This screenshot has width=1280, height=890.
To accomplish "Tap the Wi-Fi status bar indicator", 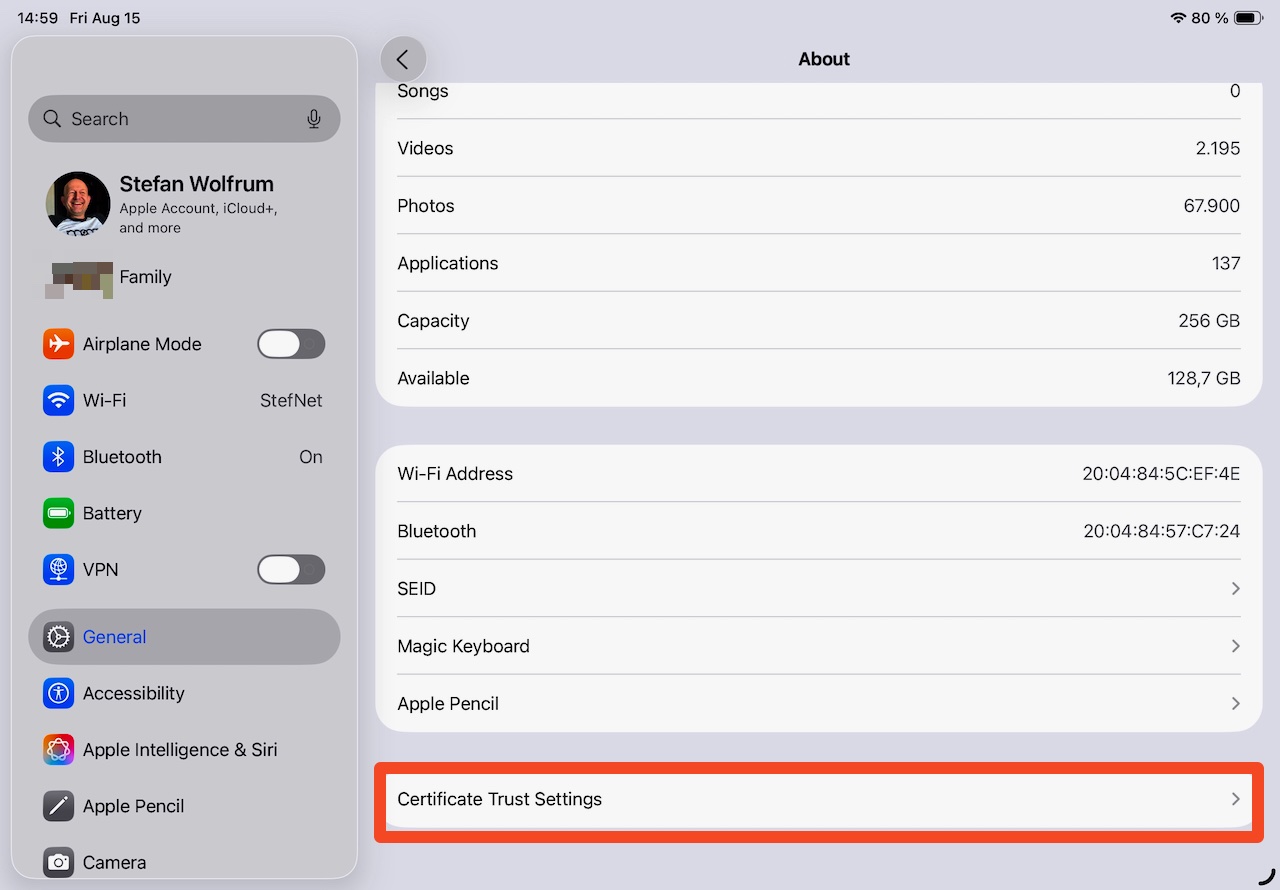I will (1178, 18).
